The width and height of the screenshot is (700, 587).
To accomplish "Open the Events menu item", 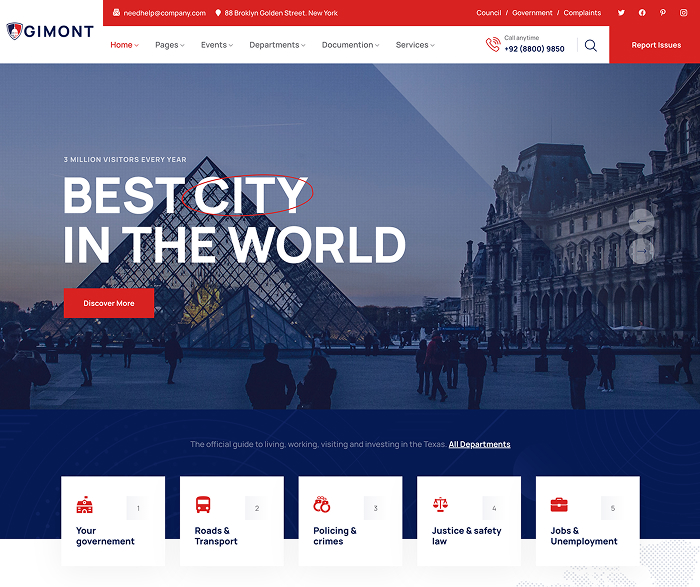I will point(214,45).
